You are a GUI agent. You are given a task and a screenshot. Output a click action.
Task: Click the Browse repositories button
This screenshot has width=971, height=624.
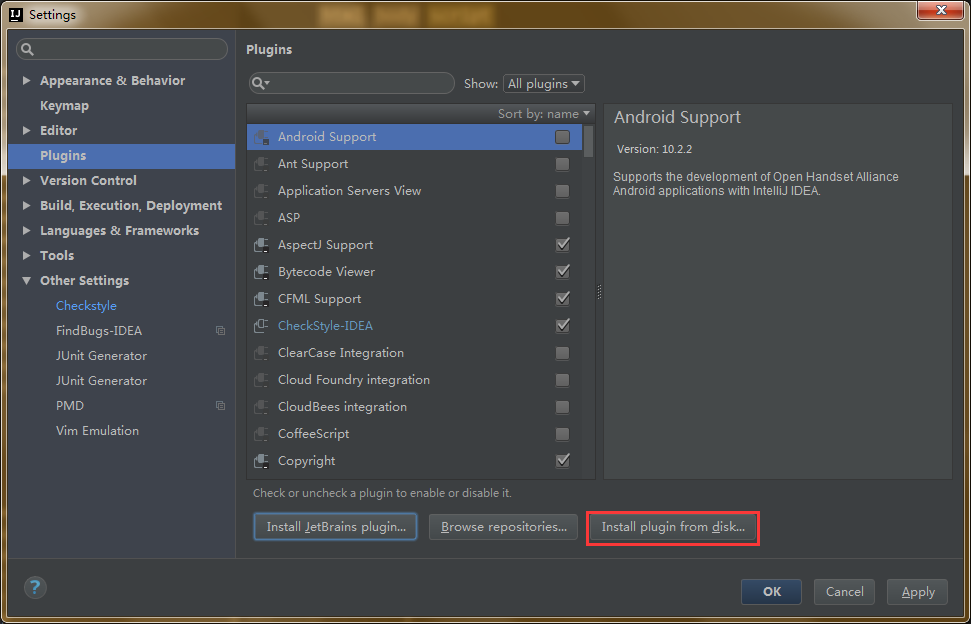point(503,527)
